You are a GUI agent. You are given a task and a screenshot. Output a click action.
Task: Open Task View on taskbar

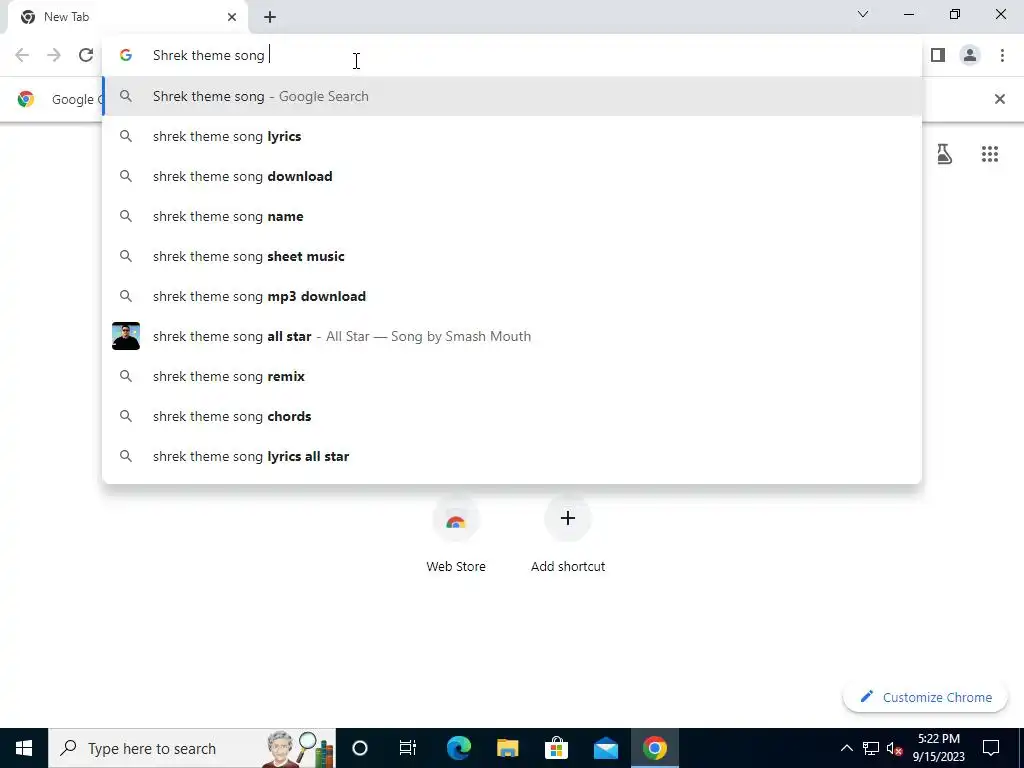[408, 748]
